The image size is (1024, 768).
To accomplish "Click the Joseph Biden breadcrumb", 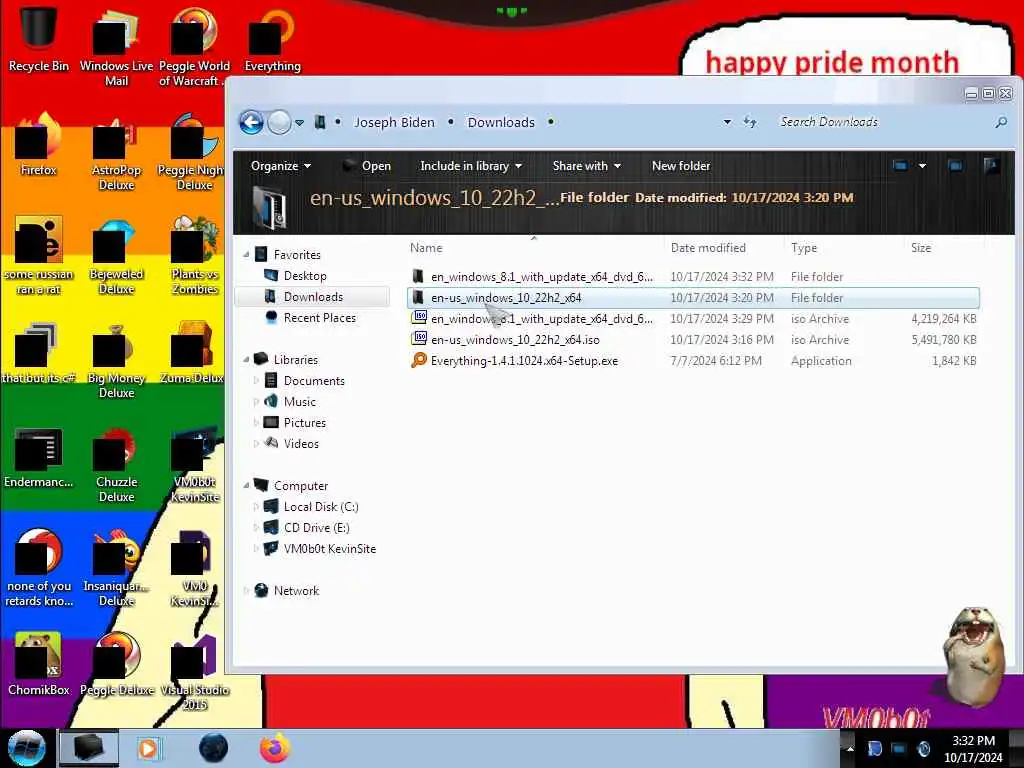I will pyautogui.click(x=394, y=122).
